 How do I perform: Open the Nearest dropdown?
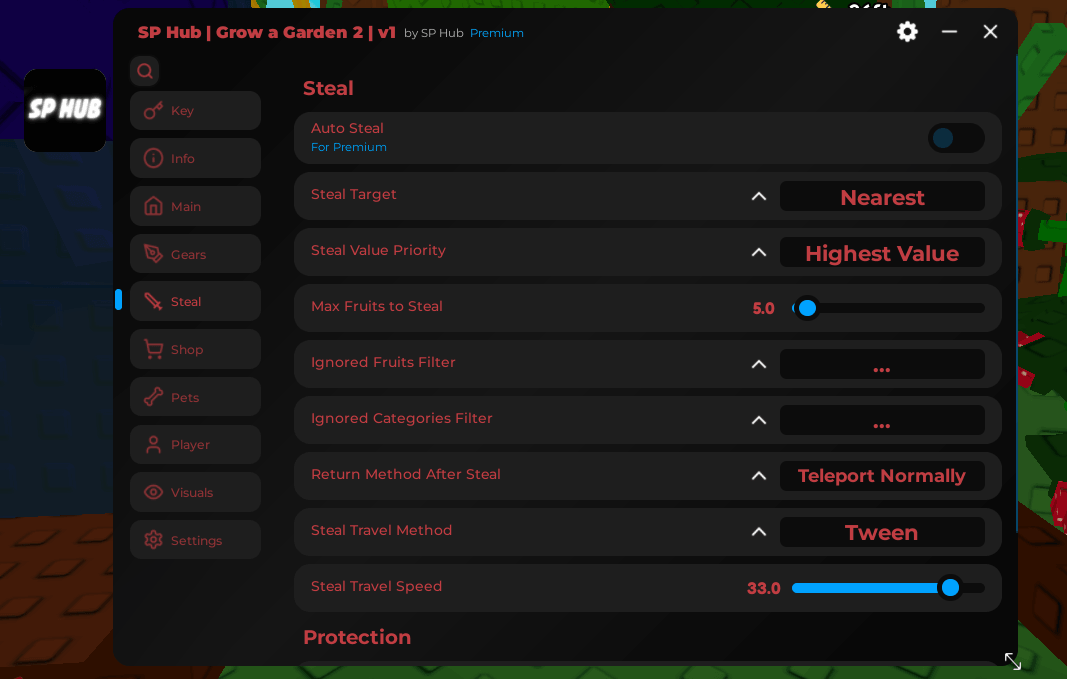882,197
